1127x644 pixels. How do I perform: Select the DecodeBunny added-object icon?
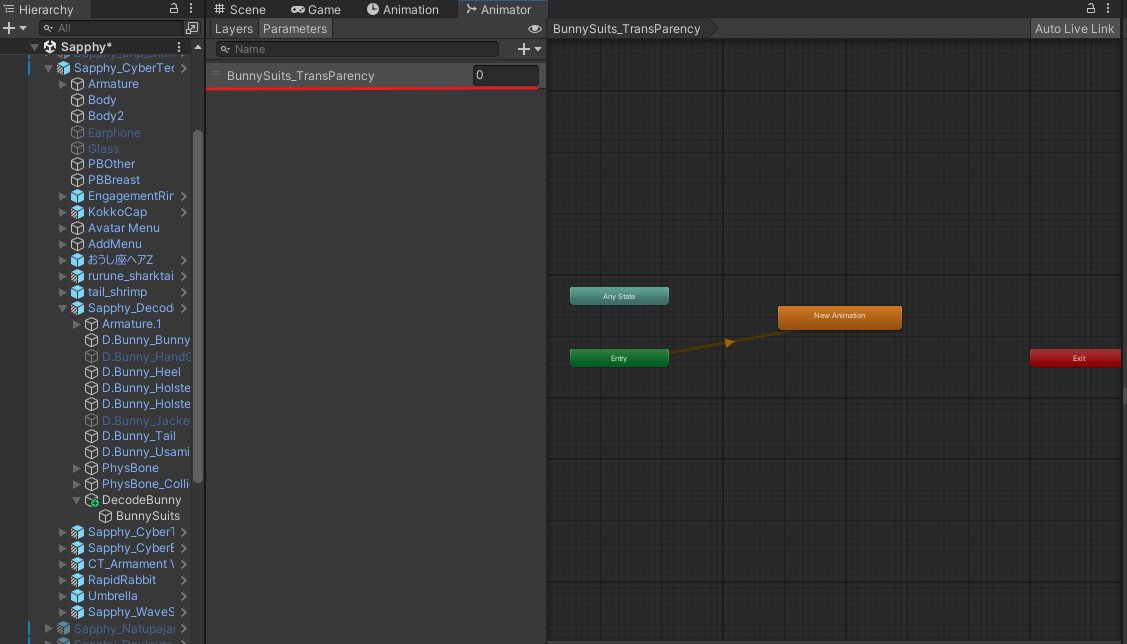point(91,500)
